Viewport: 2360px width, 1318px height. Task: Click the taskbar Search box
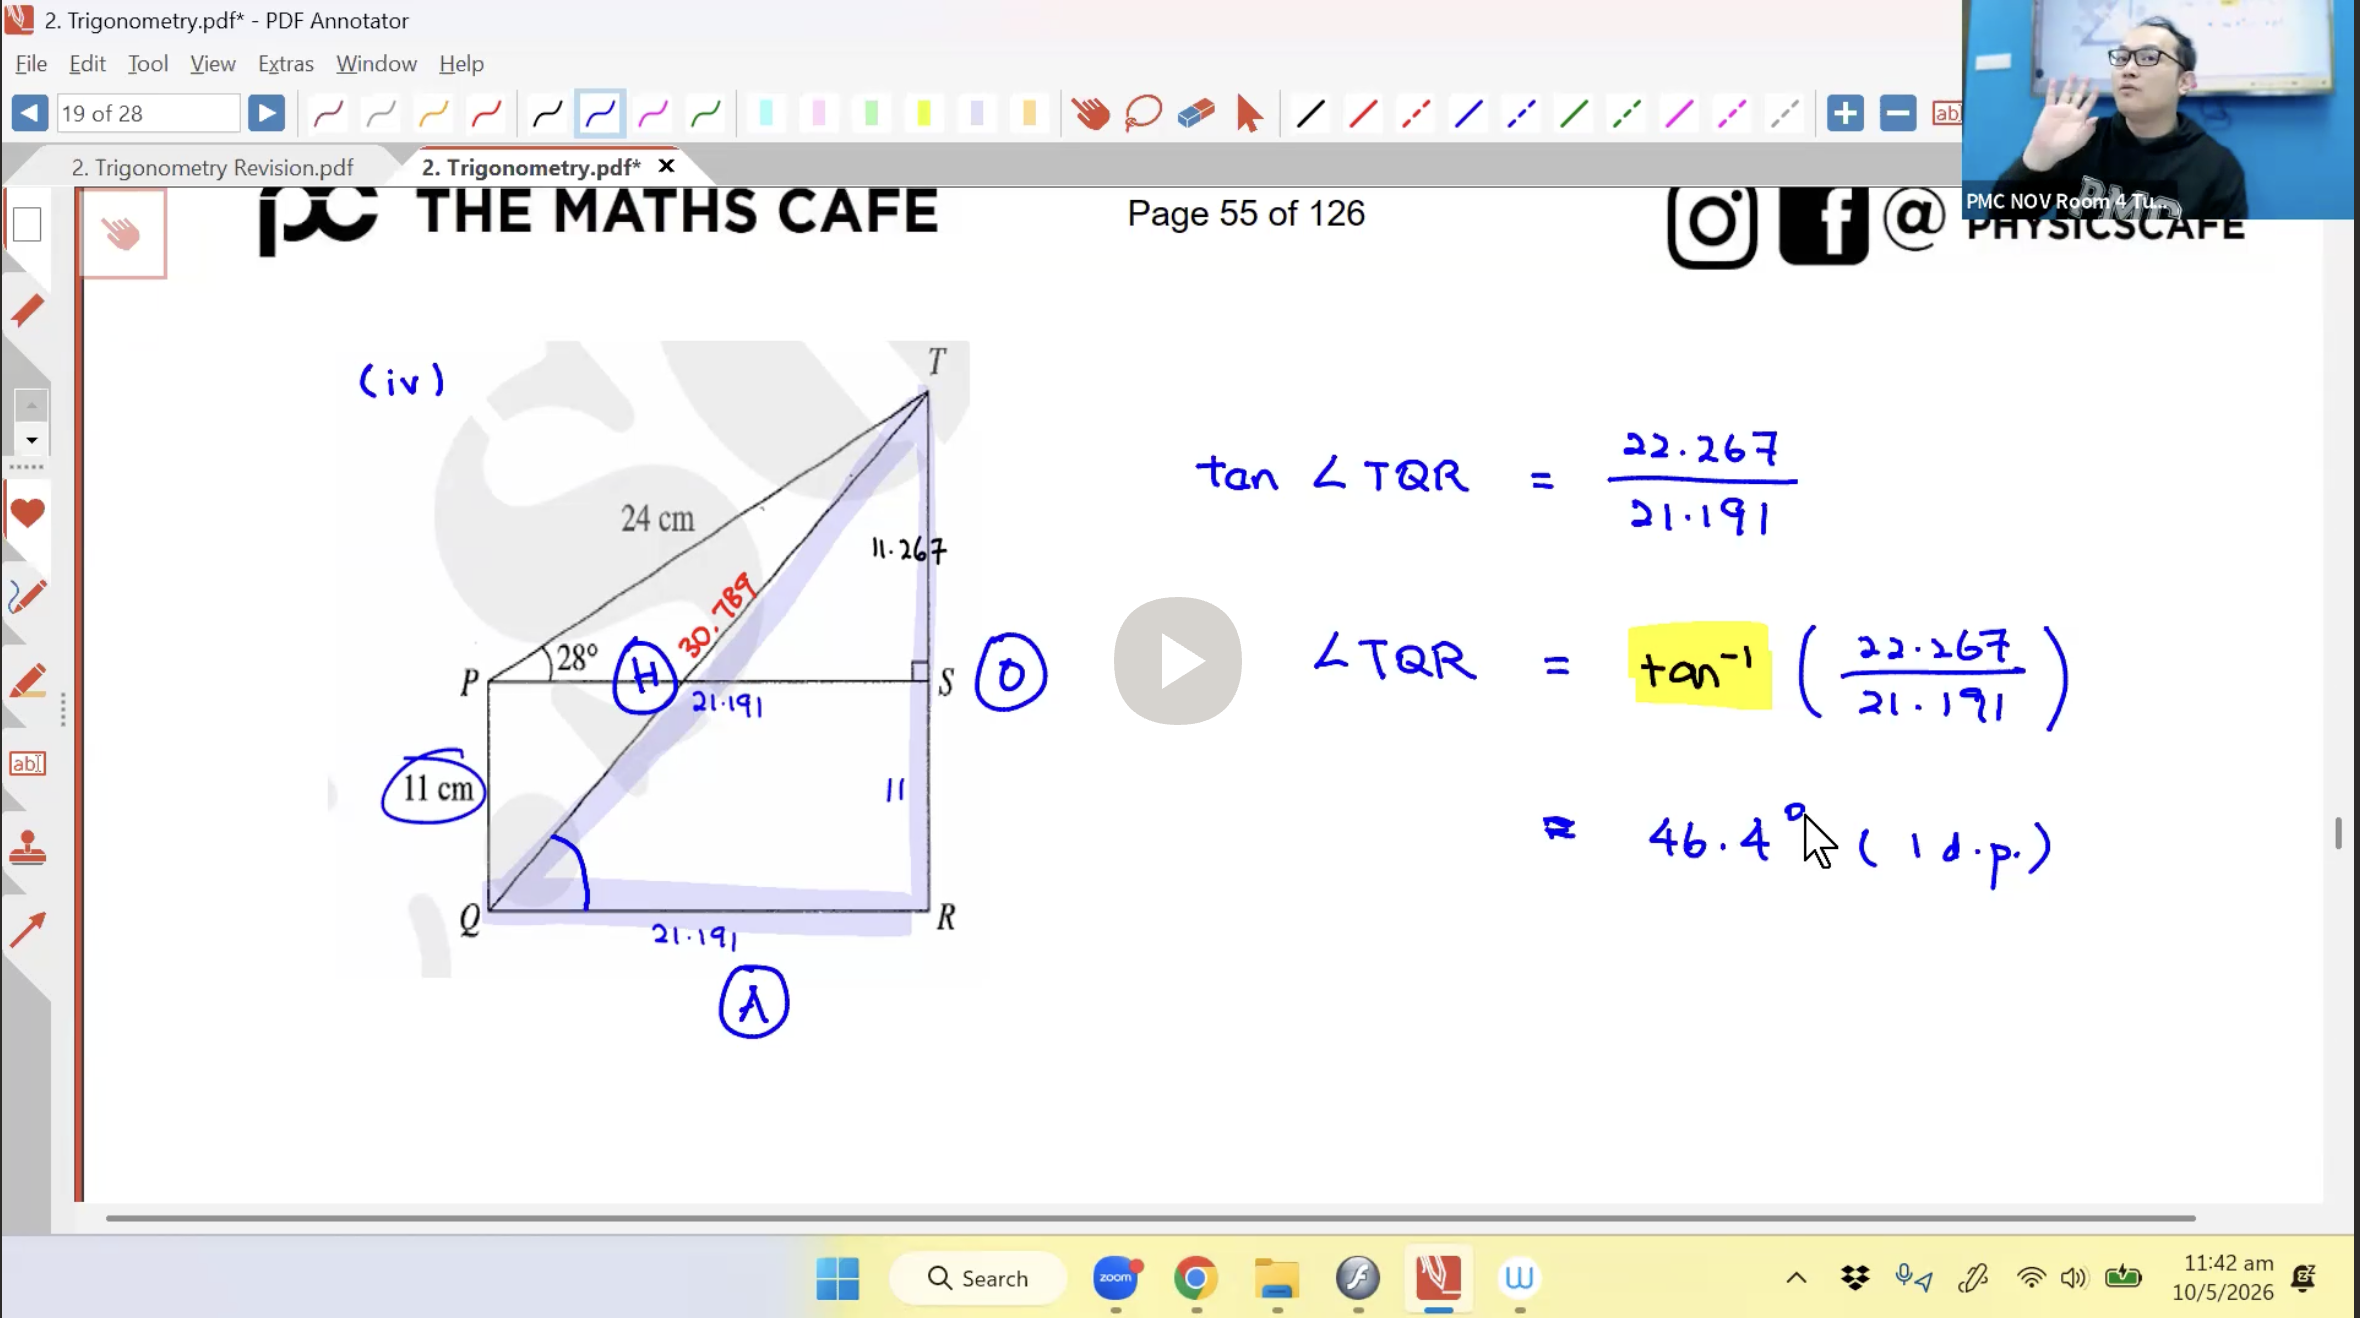(x=977, y=1278)
